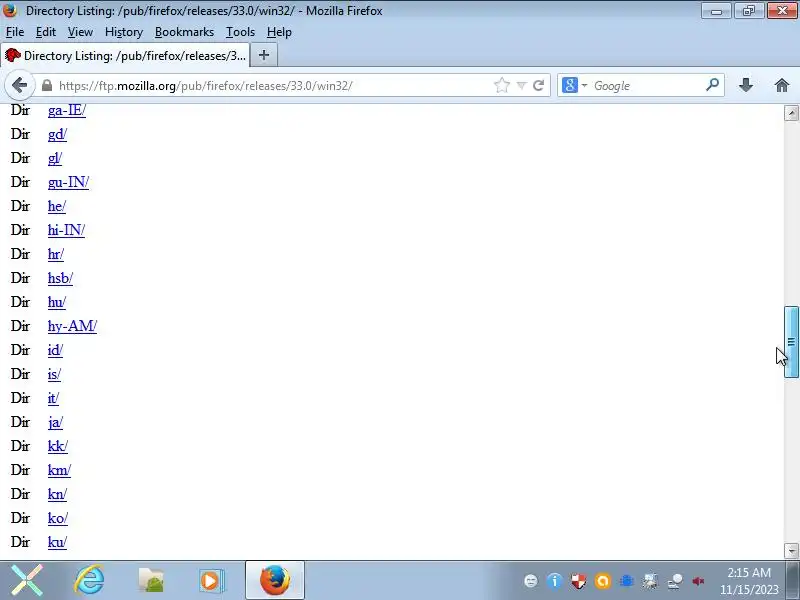Viewport: 800px width, 600px height.
Task: Bookmark this page with the star icon
Action: [x=502, y=85]
